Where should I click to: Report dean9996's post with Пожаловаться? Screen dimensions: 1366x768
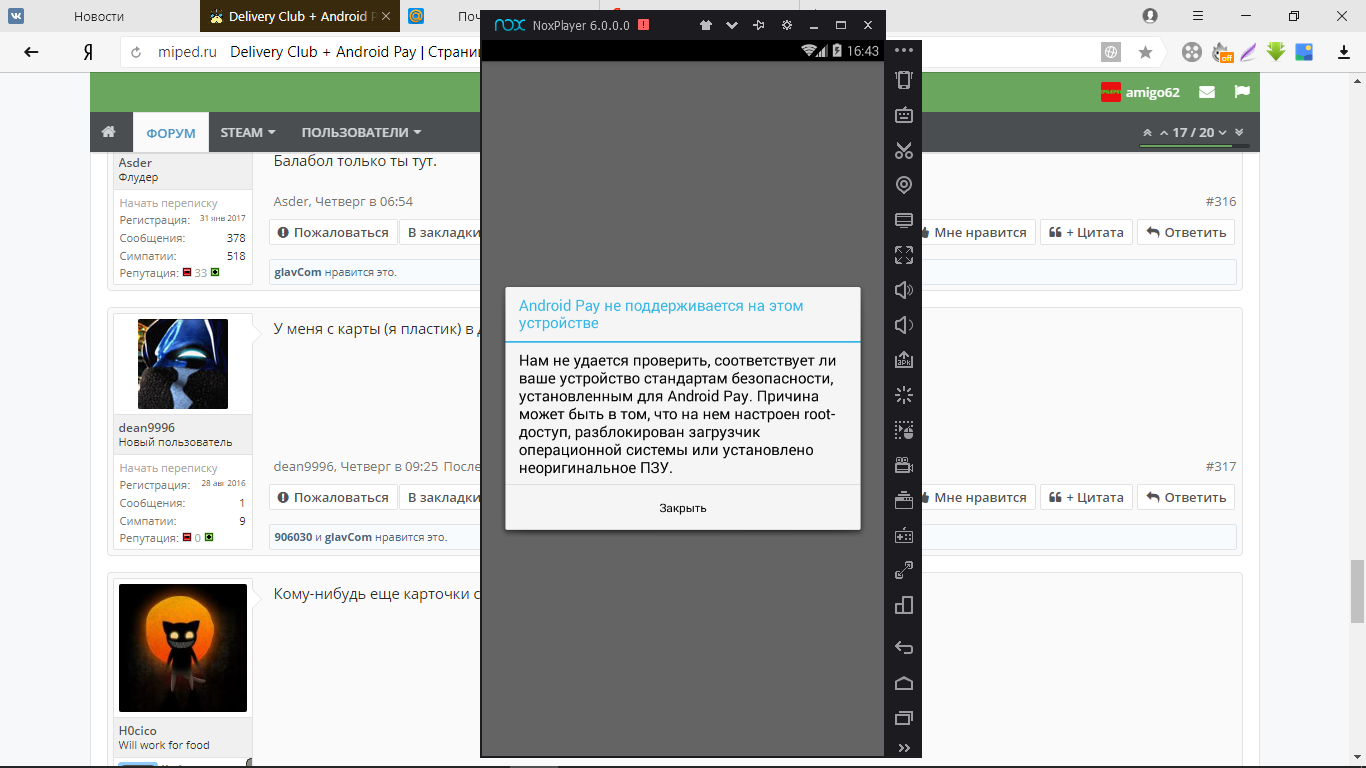tap(333, 497)
